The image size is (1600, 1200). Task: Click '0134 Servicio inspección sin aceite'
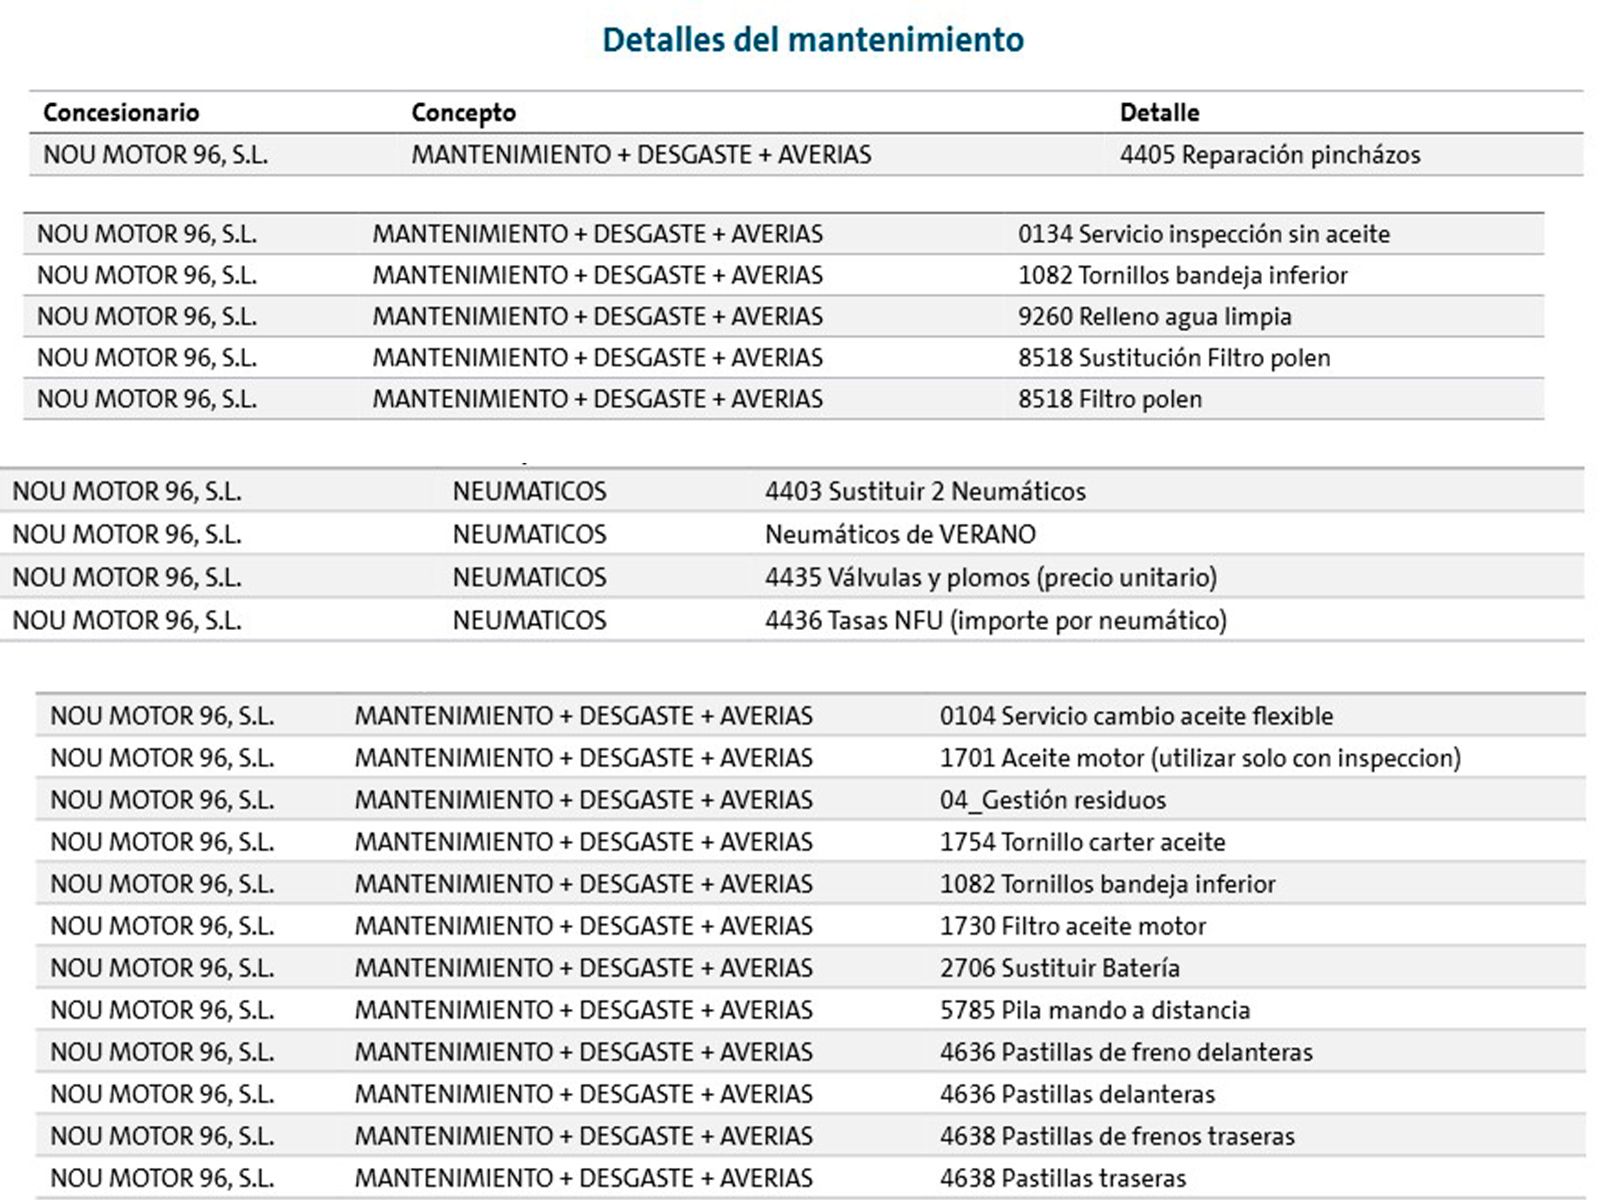[1204, 234]
